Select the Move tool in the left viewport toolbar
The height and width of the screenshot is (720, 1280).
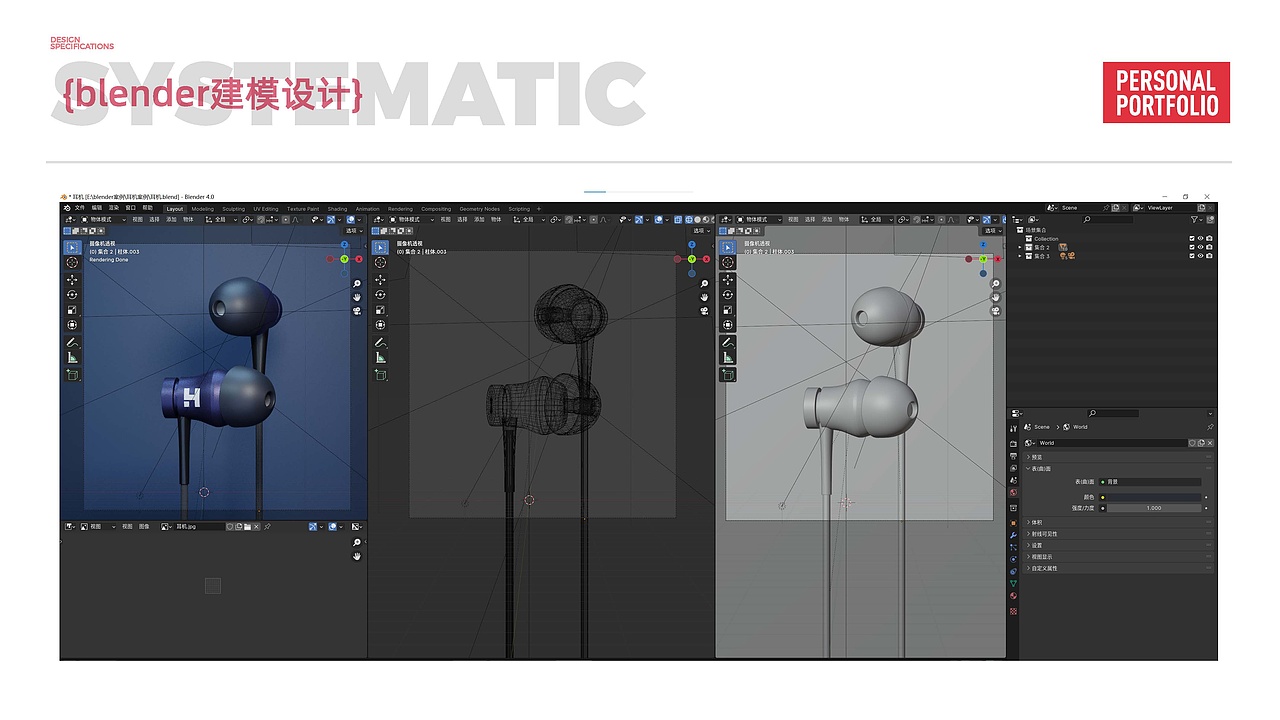pyautogui.click(x=72, y=280)
